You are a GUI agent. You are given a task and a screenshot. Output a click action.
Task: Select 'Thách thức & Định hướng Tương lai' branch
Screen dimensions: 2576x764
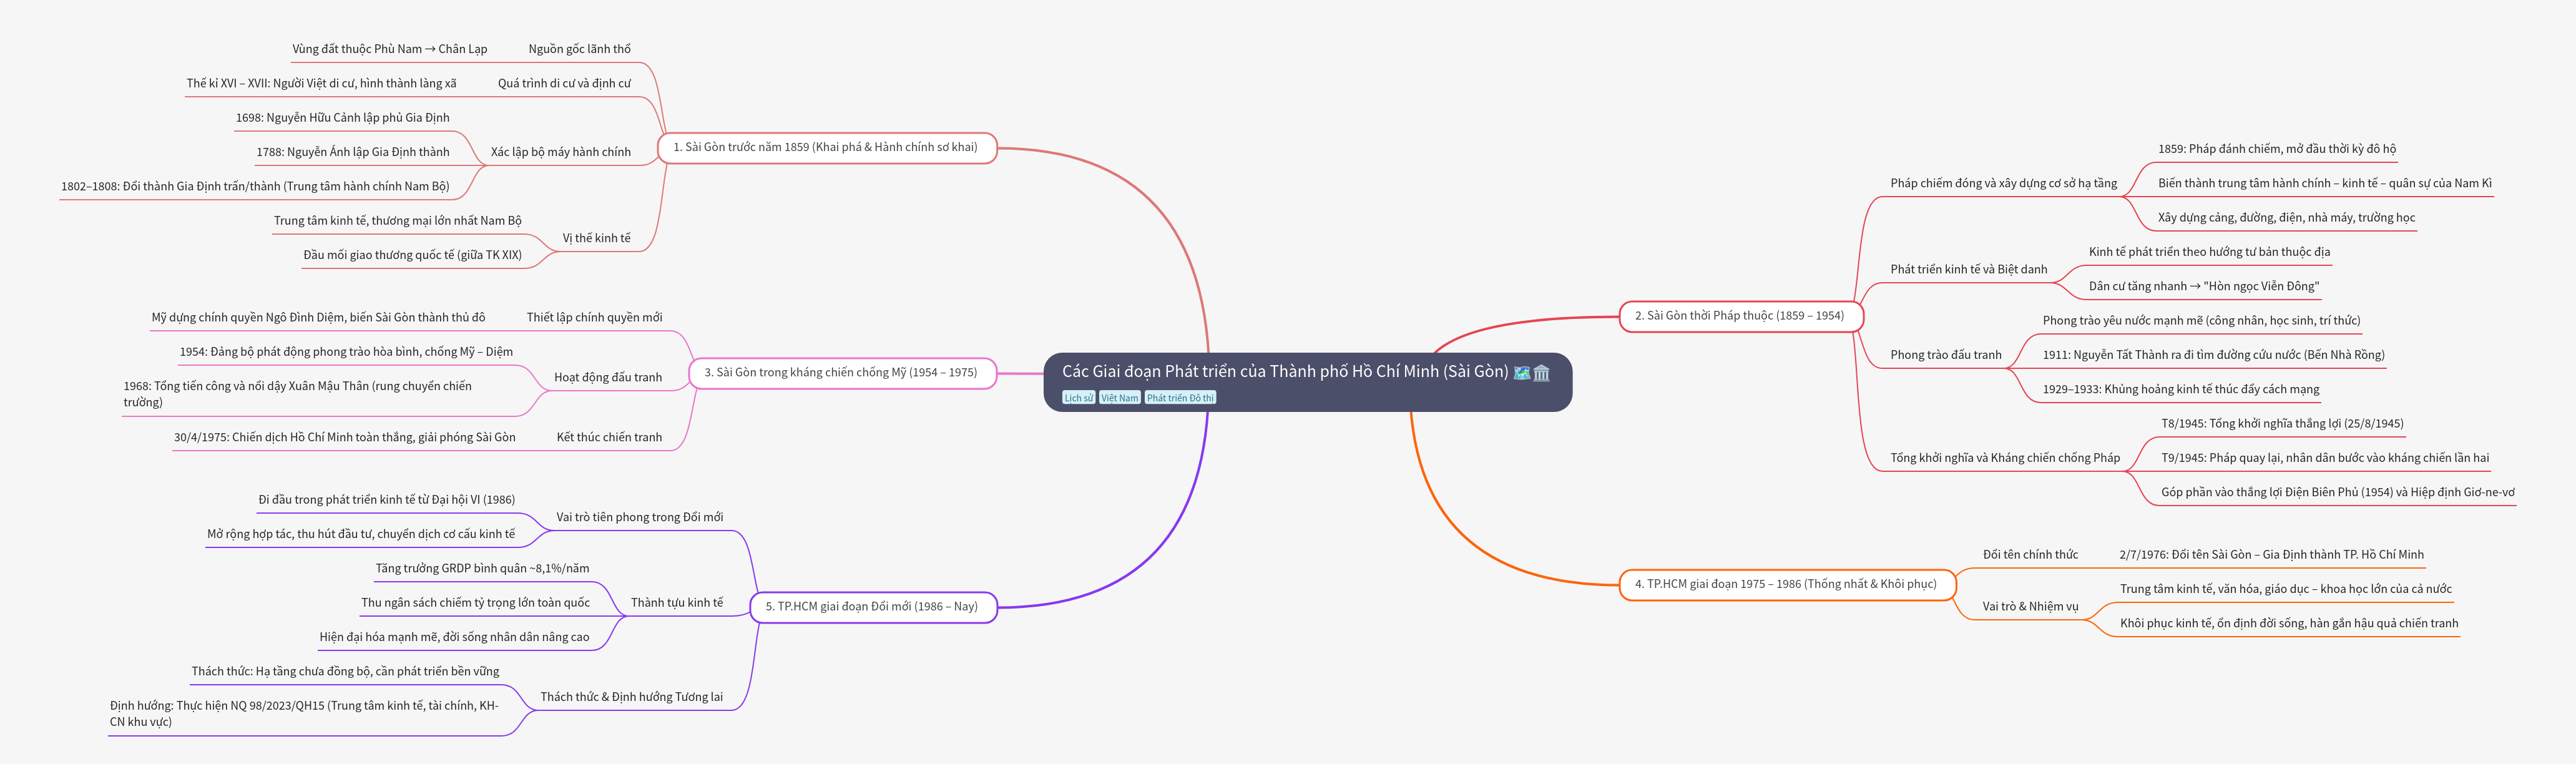(x=631, y=697)
